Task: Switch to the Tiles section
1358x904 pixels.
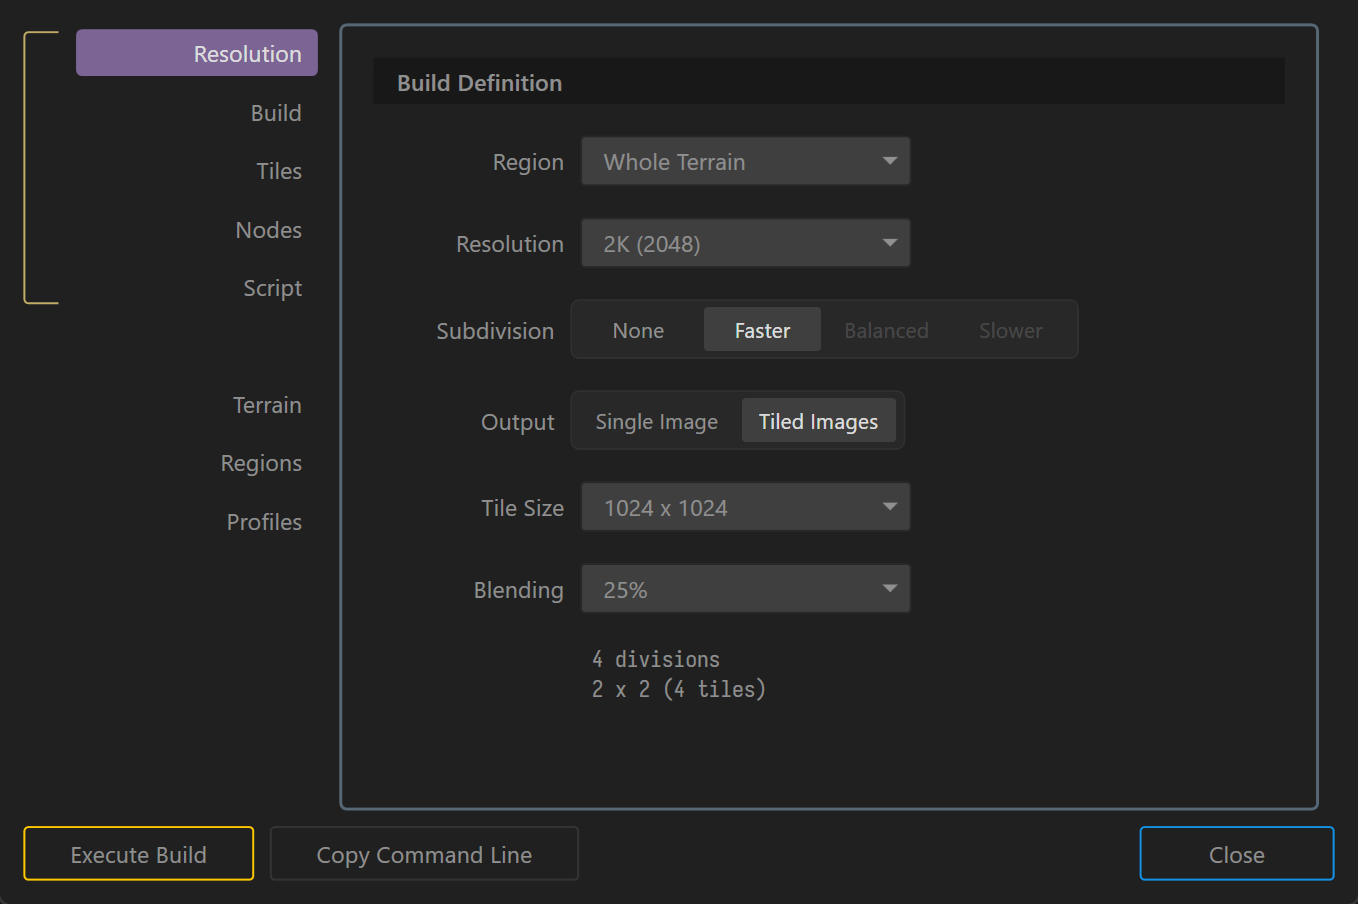Action: pos(278,171)
